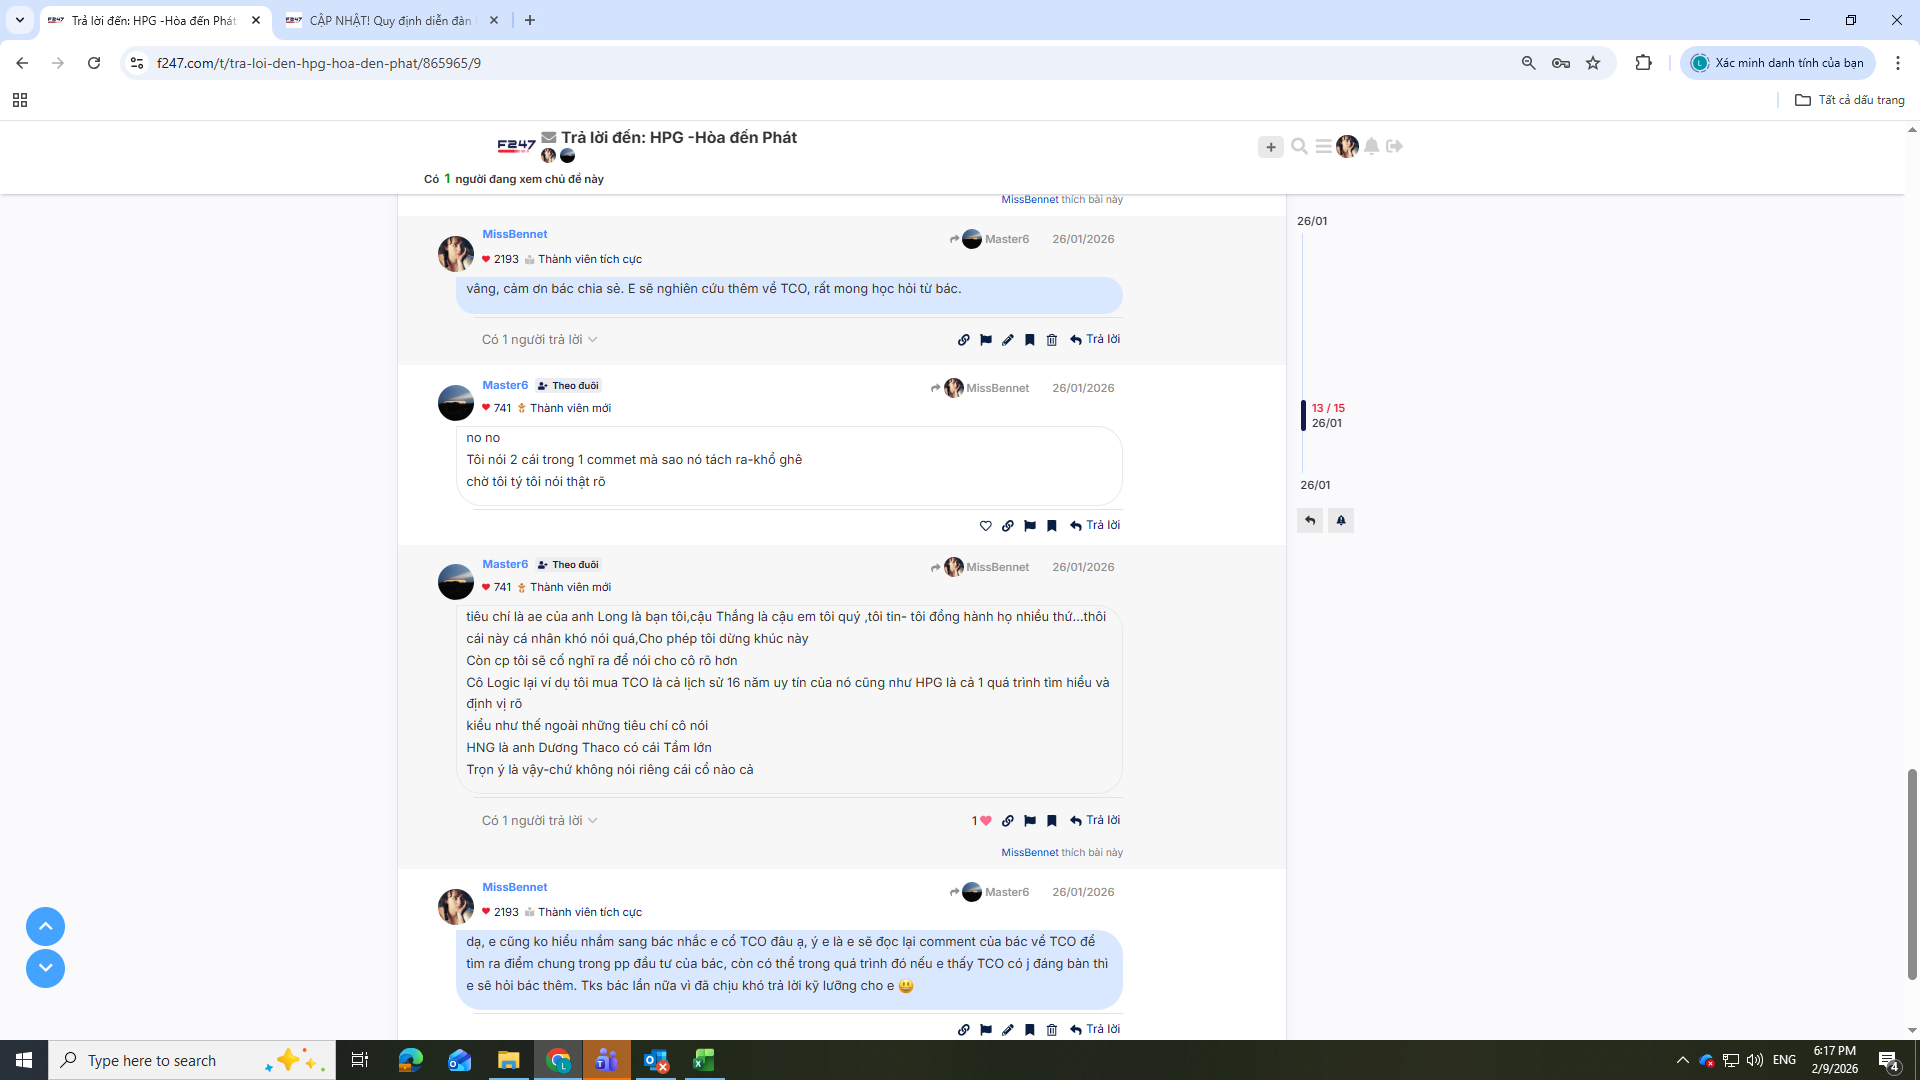The image size is (1920, 1080).
Task: Unlike the 'tiêu chí là ae' post heart
Action: (x=985, y=821)
